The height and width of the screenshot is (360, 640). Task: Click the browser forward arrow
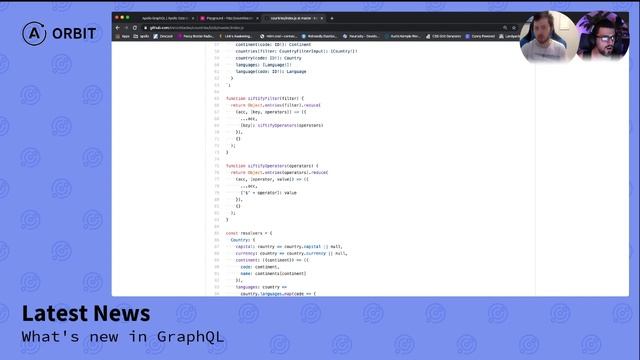click(126, 28)
